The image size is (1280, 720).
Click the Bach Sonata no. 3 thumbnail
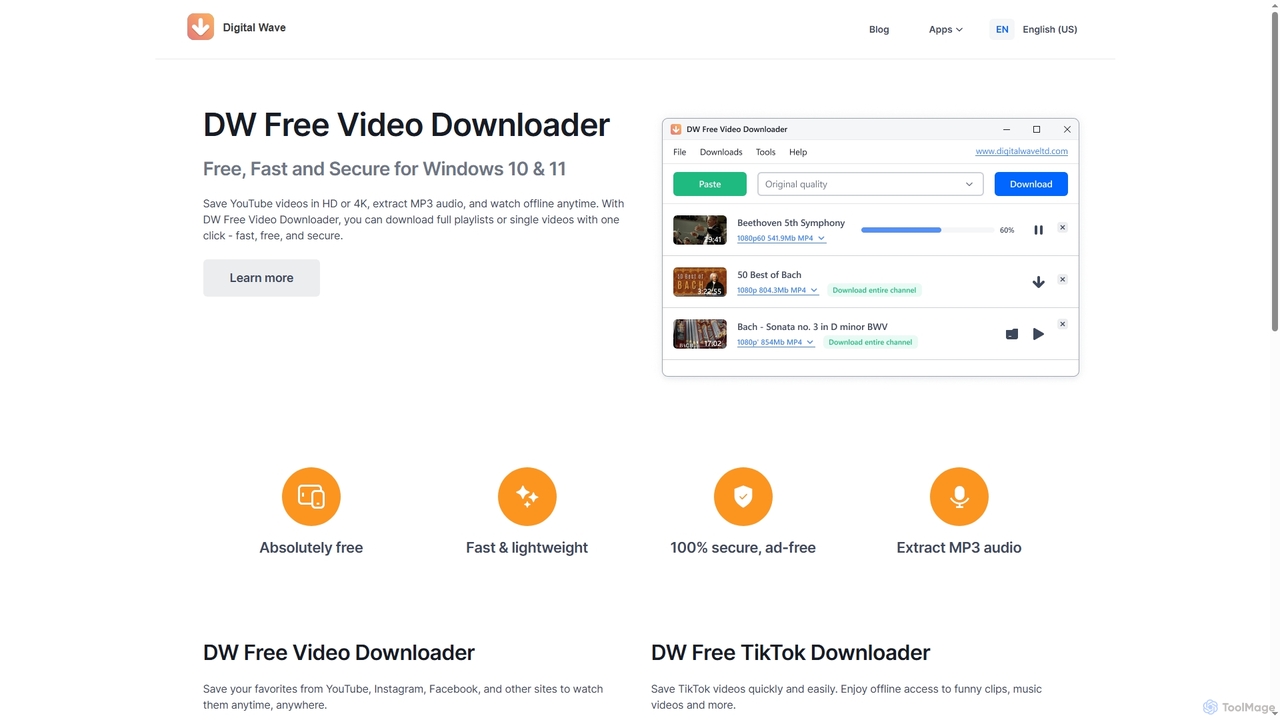(x=700, y=334)
